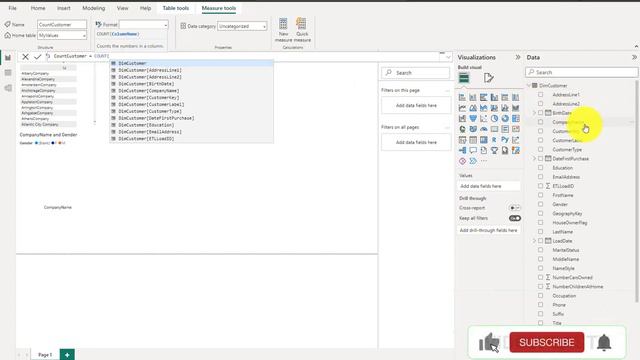Click the SUBSCRIBE button
The height and width of the screenshot is (360, 640).
pos(547,342)
